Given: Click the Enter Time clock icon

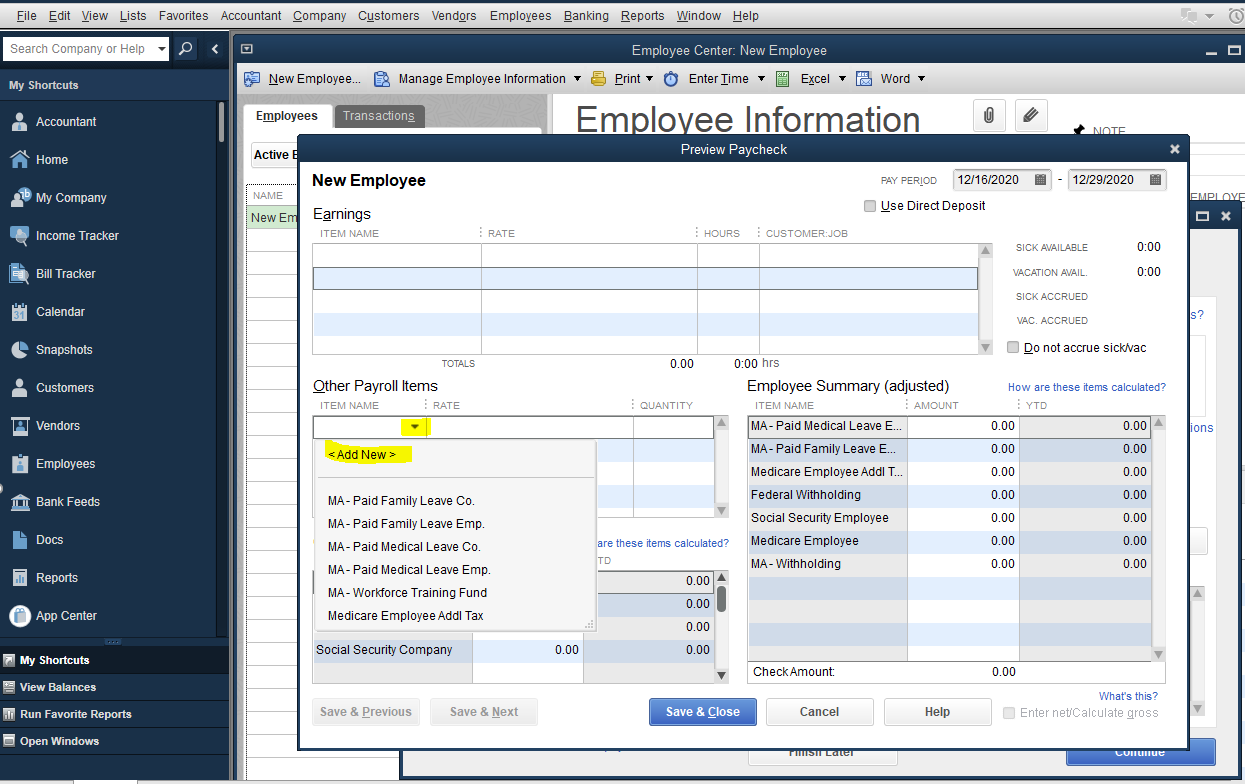Looking at the screenshot, I should 671,78.
